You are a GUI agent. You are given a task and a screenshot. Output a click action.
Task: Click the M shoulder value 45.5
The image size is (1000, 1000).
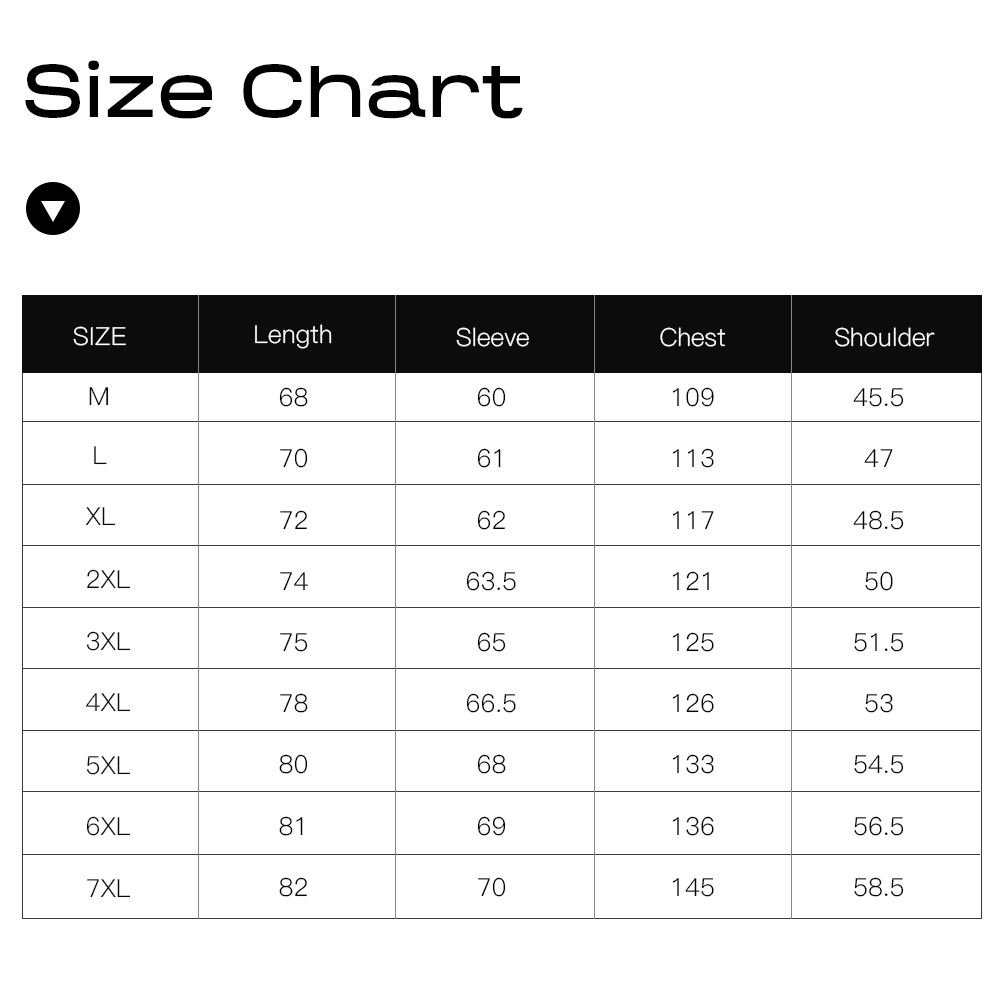click(878, 398)
